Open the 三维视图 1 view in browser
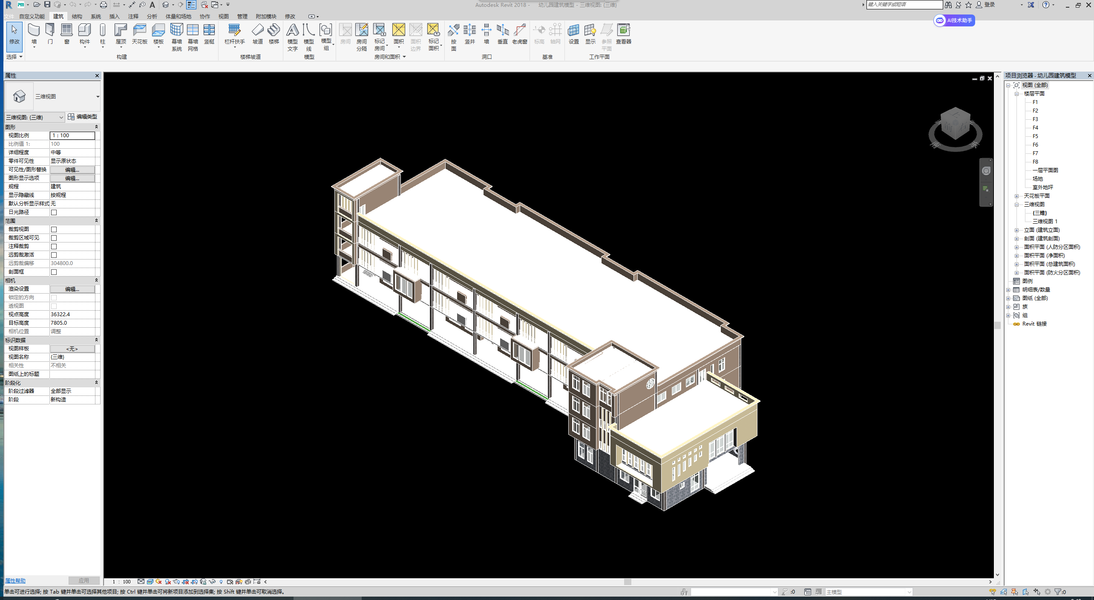1094x600 pixels. (1045, 221)
